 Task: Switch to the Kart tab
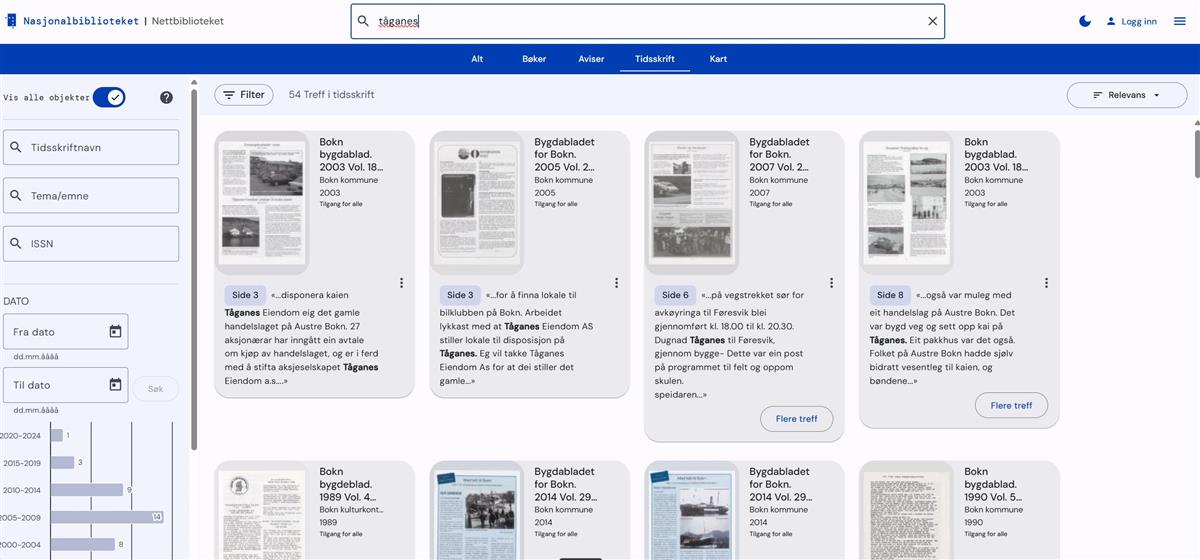click(x=718, y=59)
